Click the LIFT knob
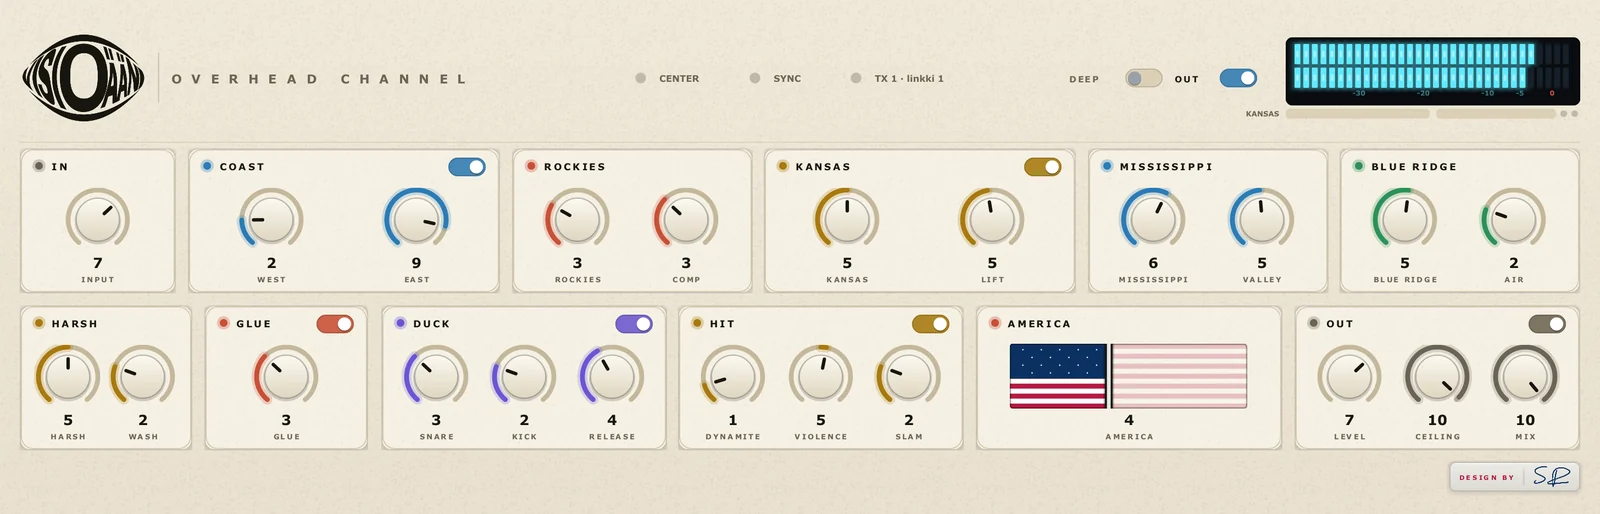 (x=992, y=219)
